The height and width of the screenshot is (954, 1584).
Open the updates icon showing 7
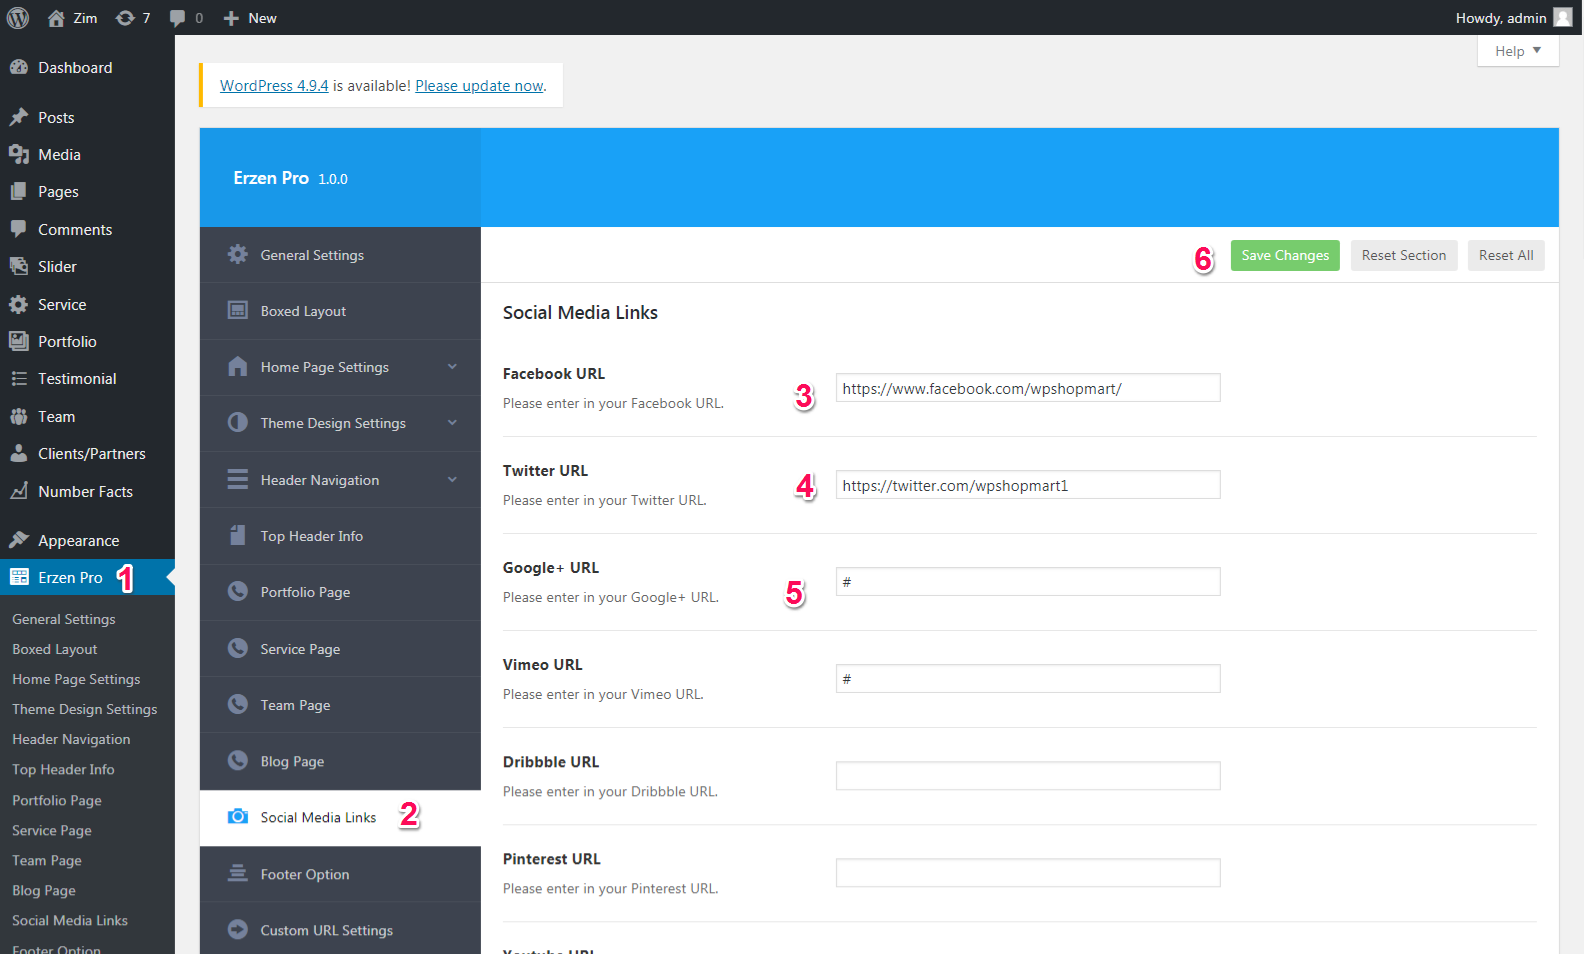[x=125, y=18]
